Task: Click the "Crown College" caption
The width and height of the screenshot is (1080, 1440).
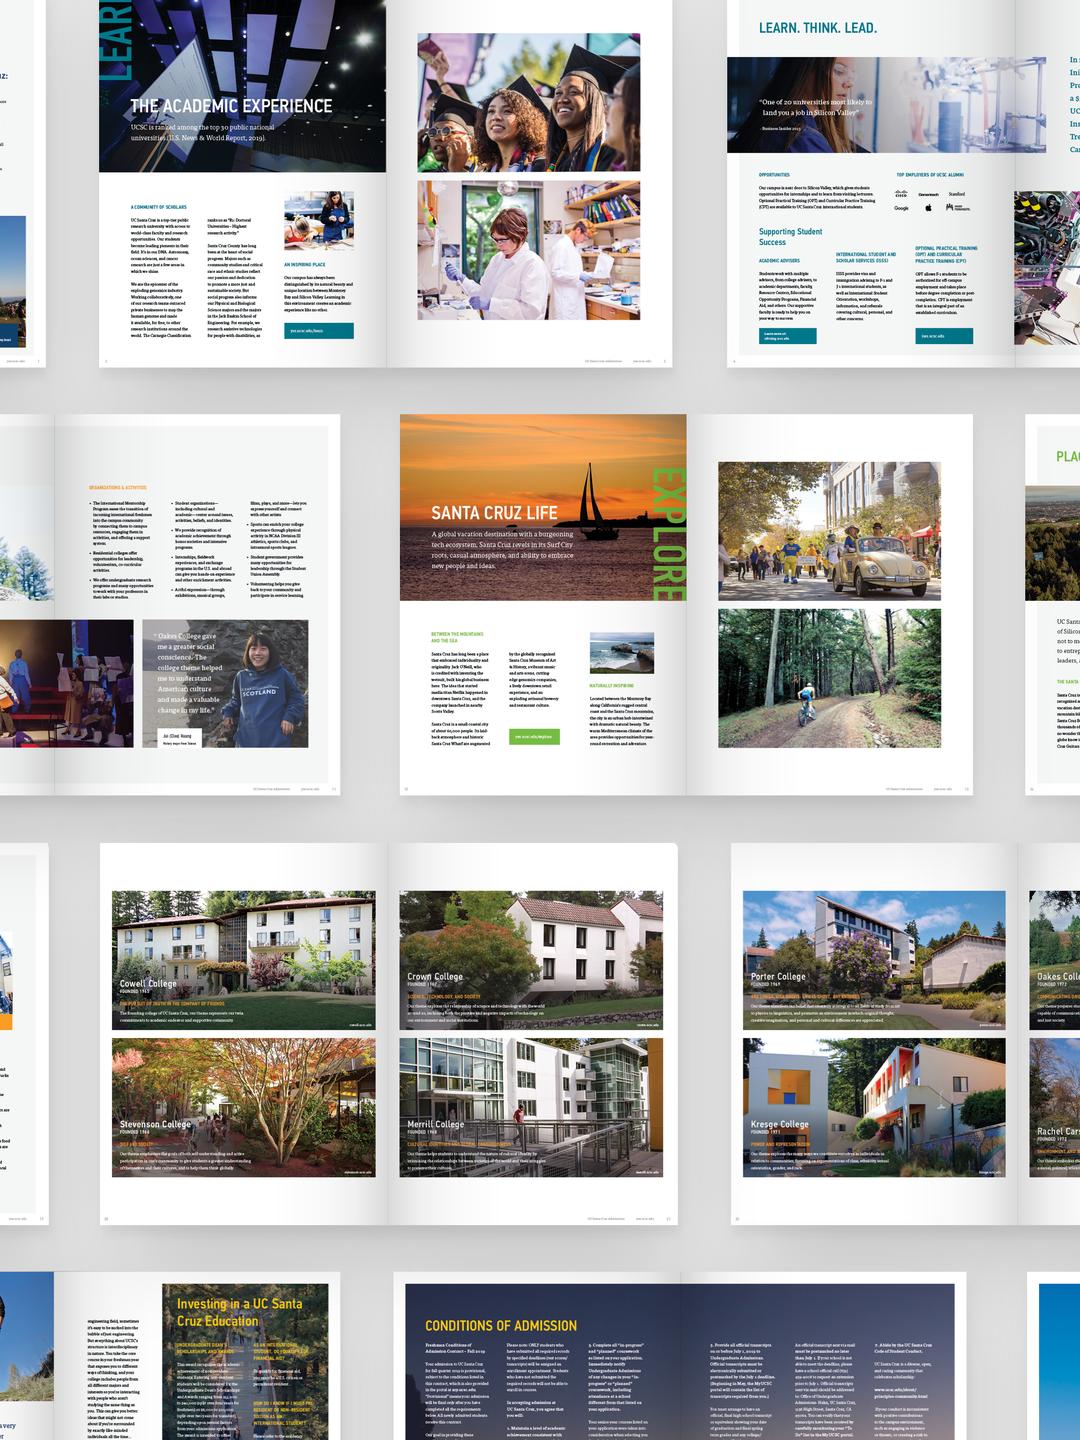Action: pyautogui.click(x=435, y=977)
